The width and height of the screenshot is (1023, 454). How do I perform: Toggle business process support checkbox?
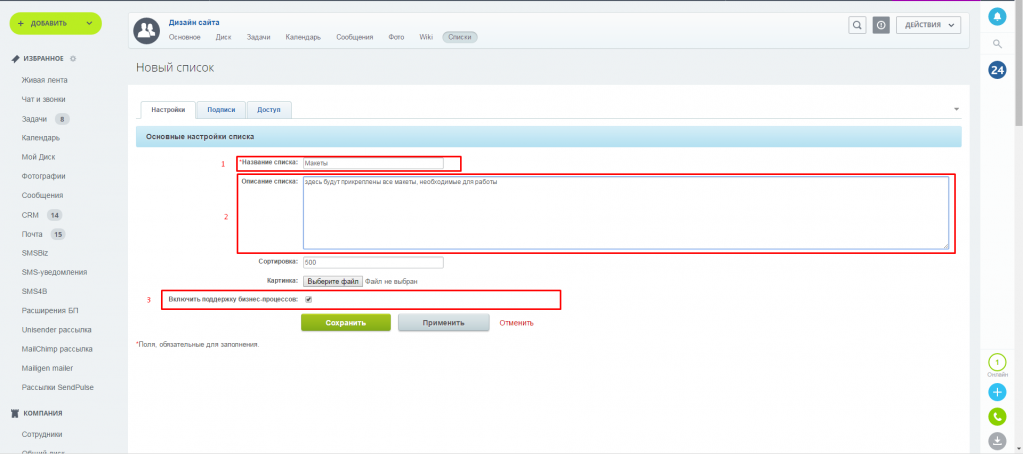pyautogui.click(x=309, y=299)
